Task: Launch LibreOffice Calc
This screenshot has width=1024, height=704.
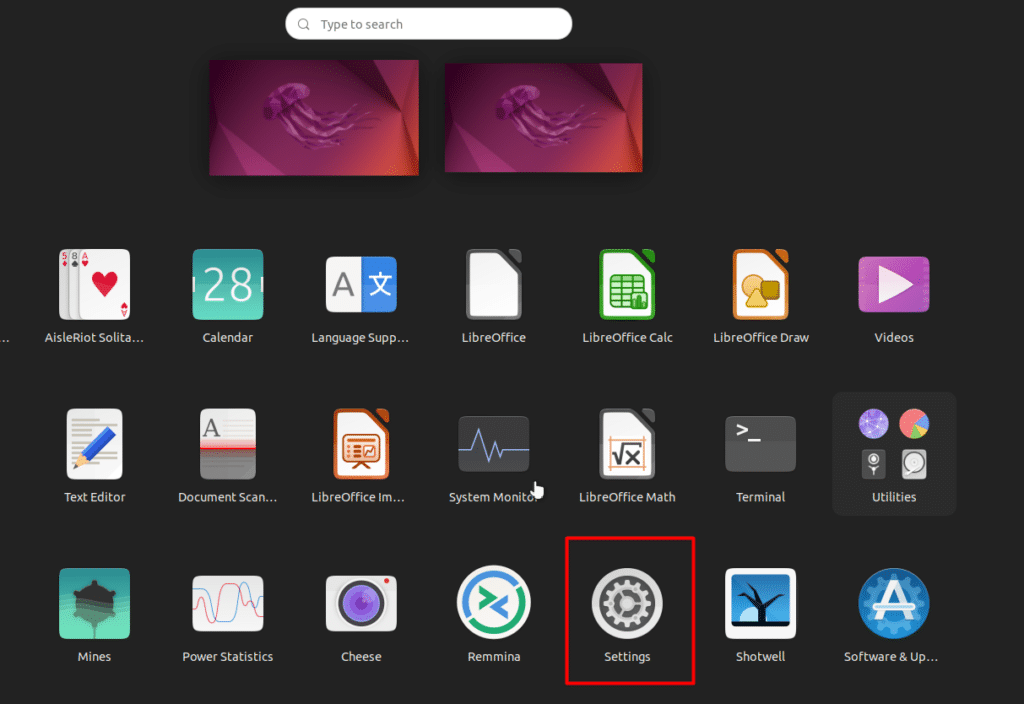Action: 627,284
